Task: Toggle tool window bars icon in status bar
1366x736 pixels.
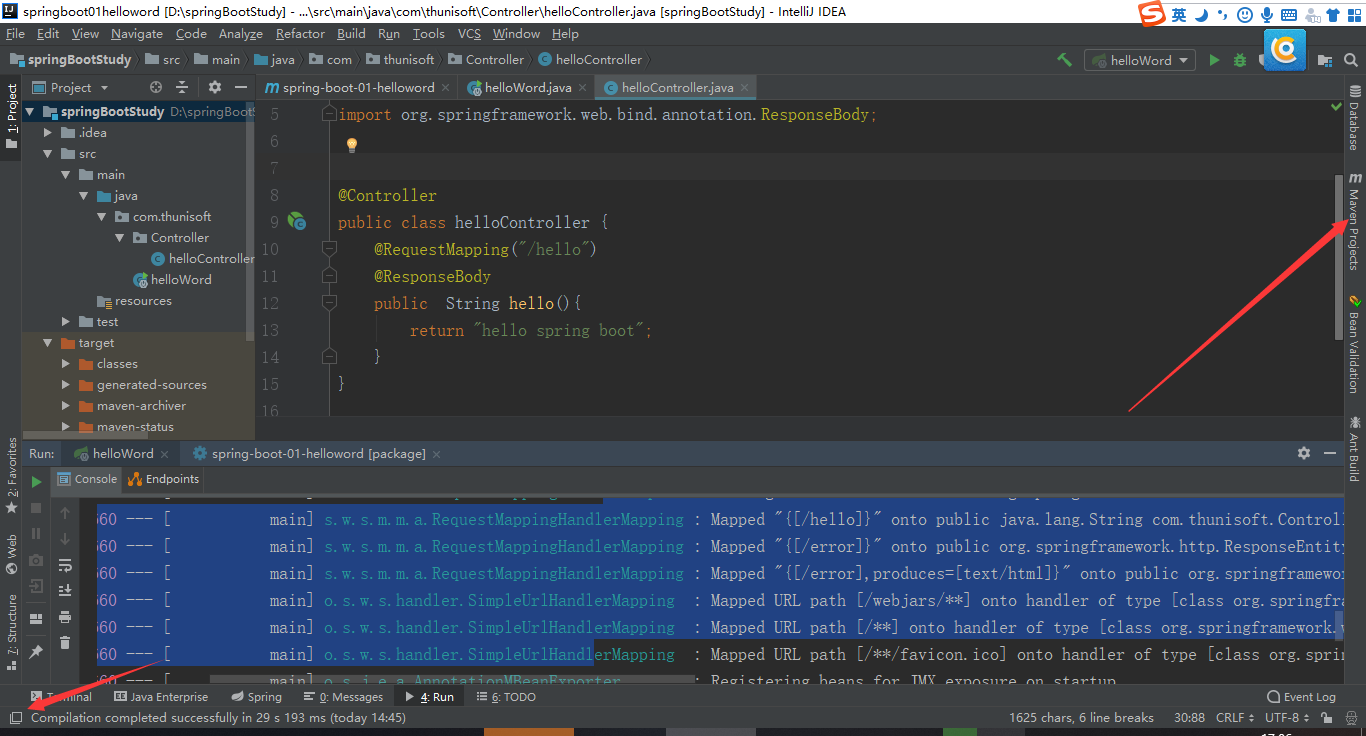Action: pyautogui.click(x=15, y=718)
